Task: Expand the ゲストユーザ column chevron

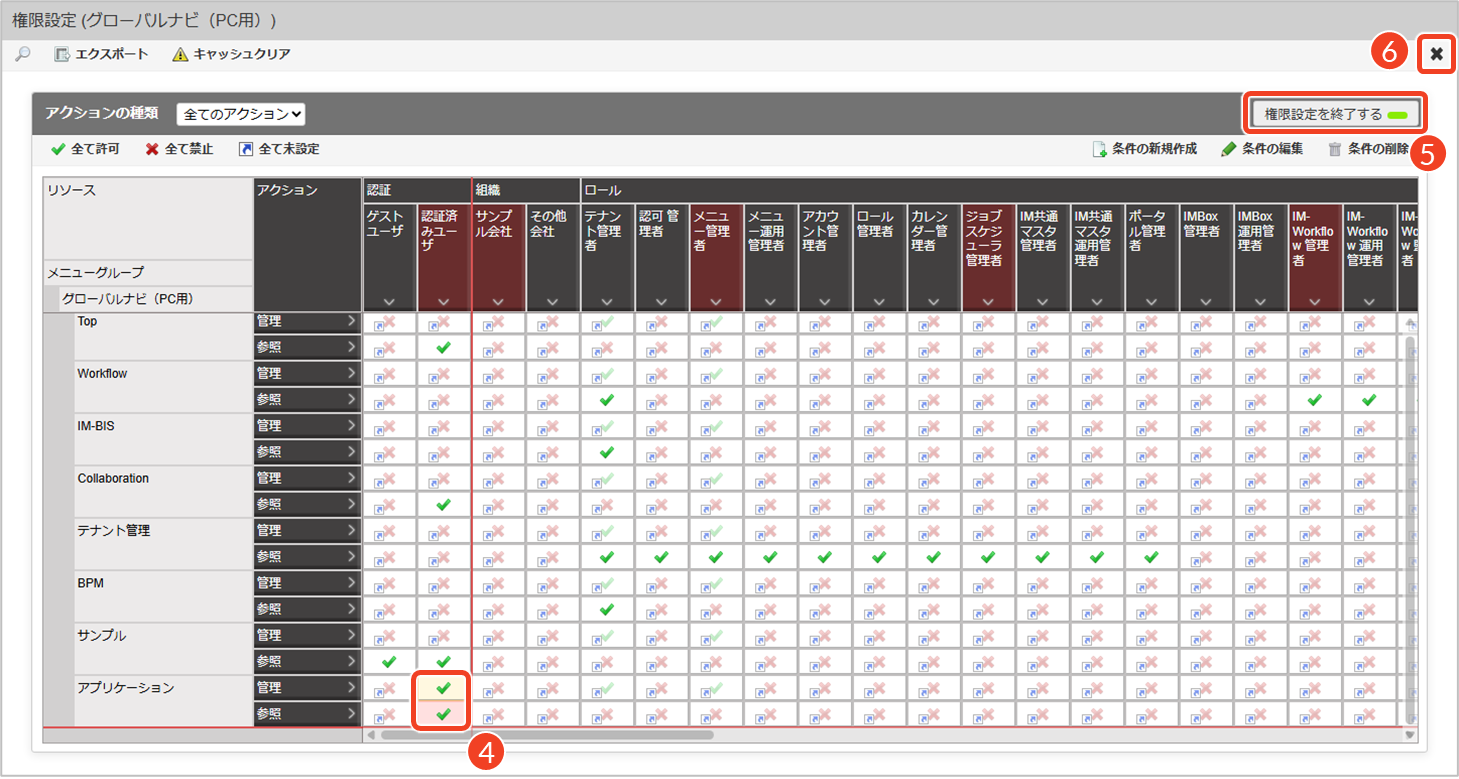Action: click(389, 301)
